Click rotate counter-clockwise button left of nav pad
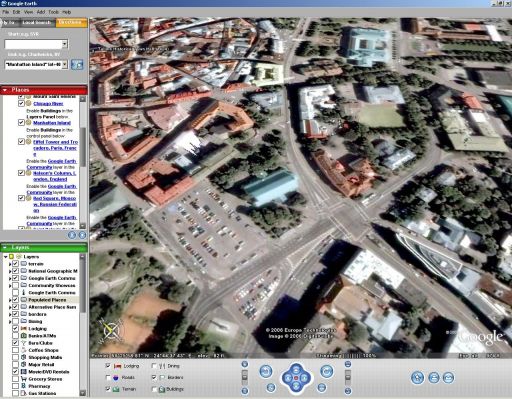The height and width of the screenshot is (399, 512). (x=266, y=371)
